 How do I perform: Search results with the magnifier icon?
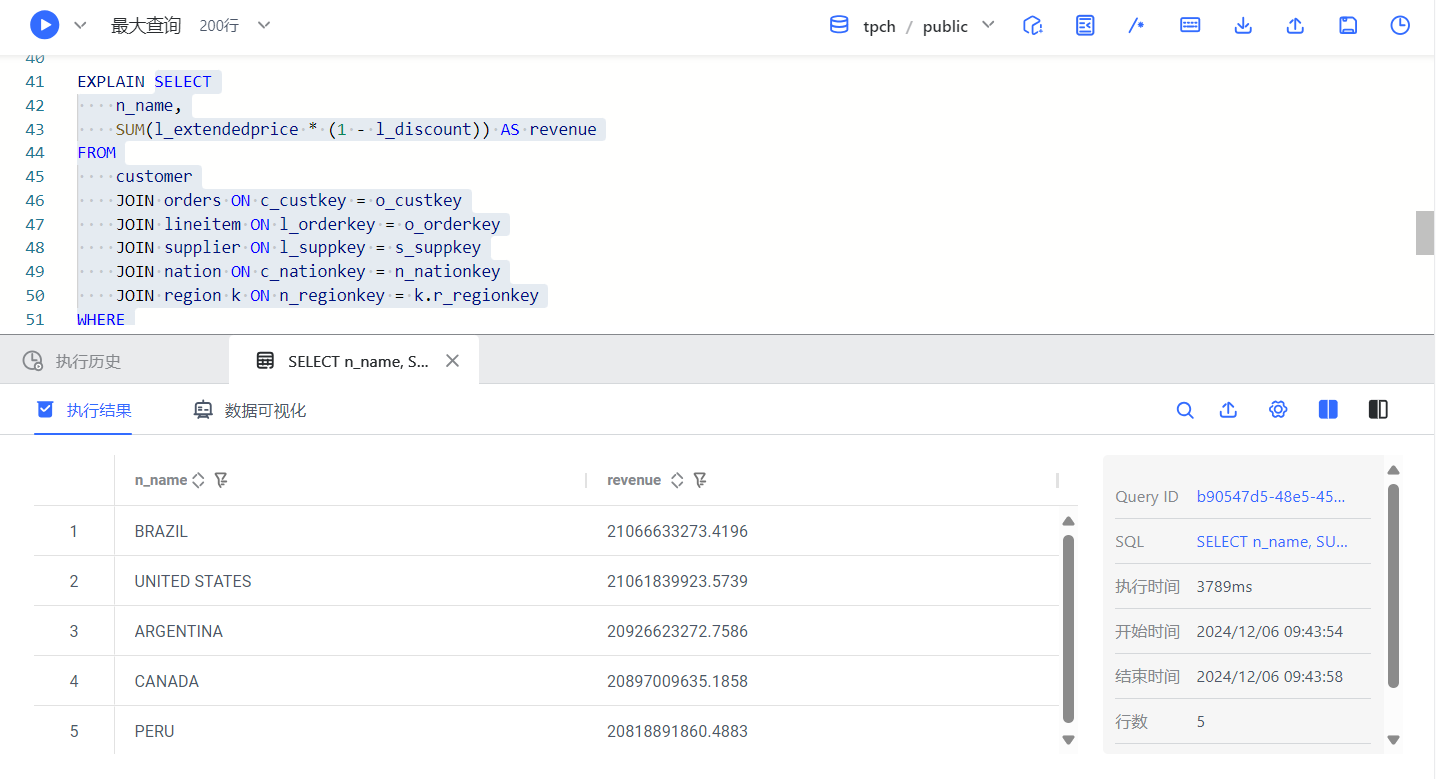tap(1185, 410)
